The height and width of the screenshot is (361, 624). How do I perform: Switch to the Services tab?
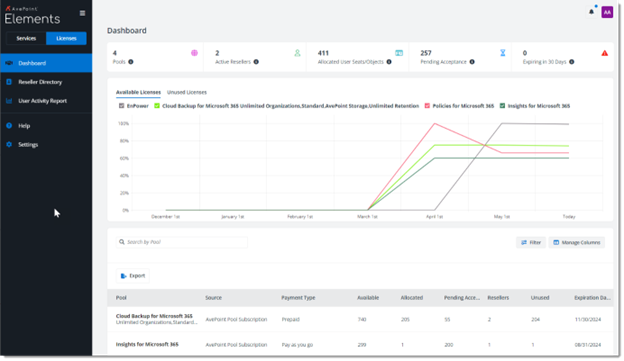(26, 38)
